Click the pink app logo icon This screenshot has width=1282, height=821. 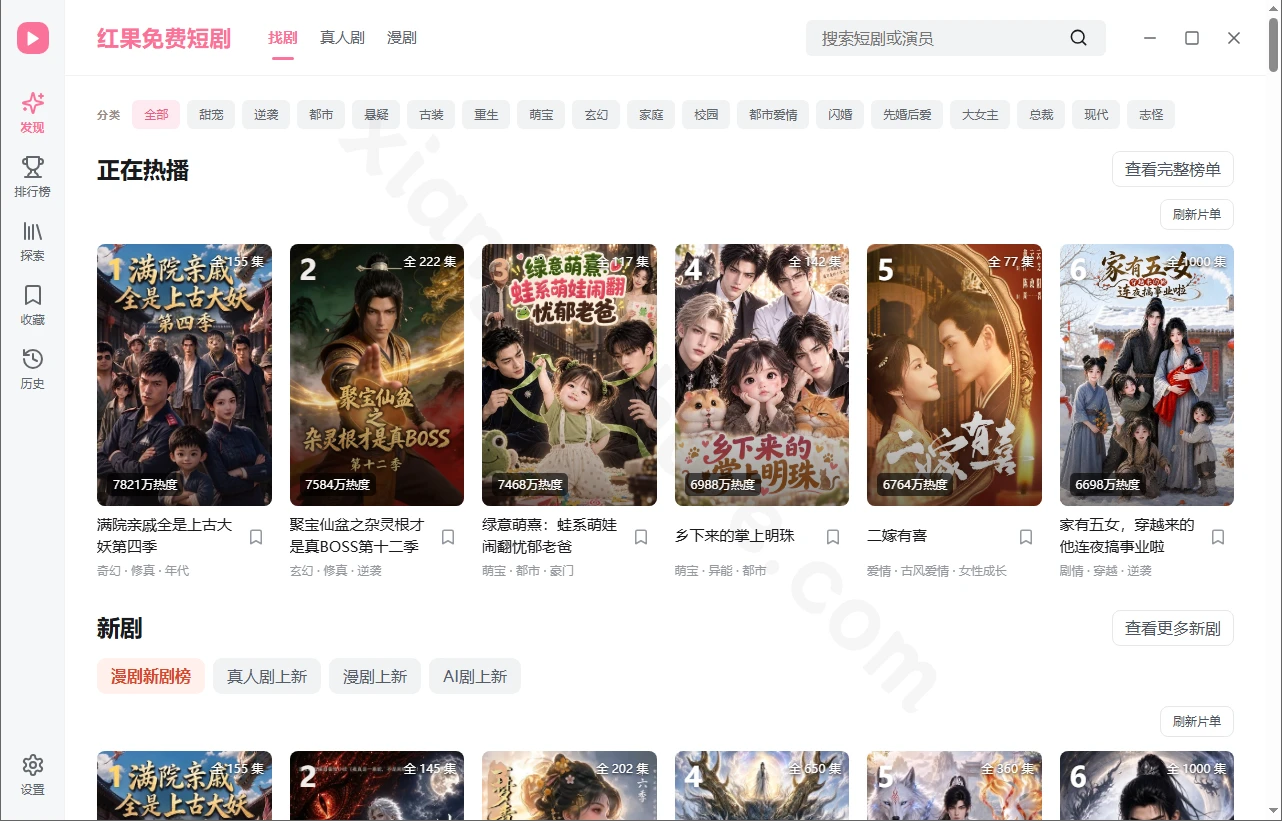pyautogui.click(x=33, y=38)
